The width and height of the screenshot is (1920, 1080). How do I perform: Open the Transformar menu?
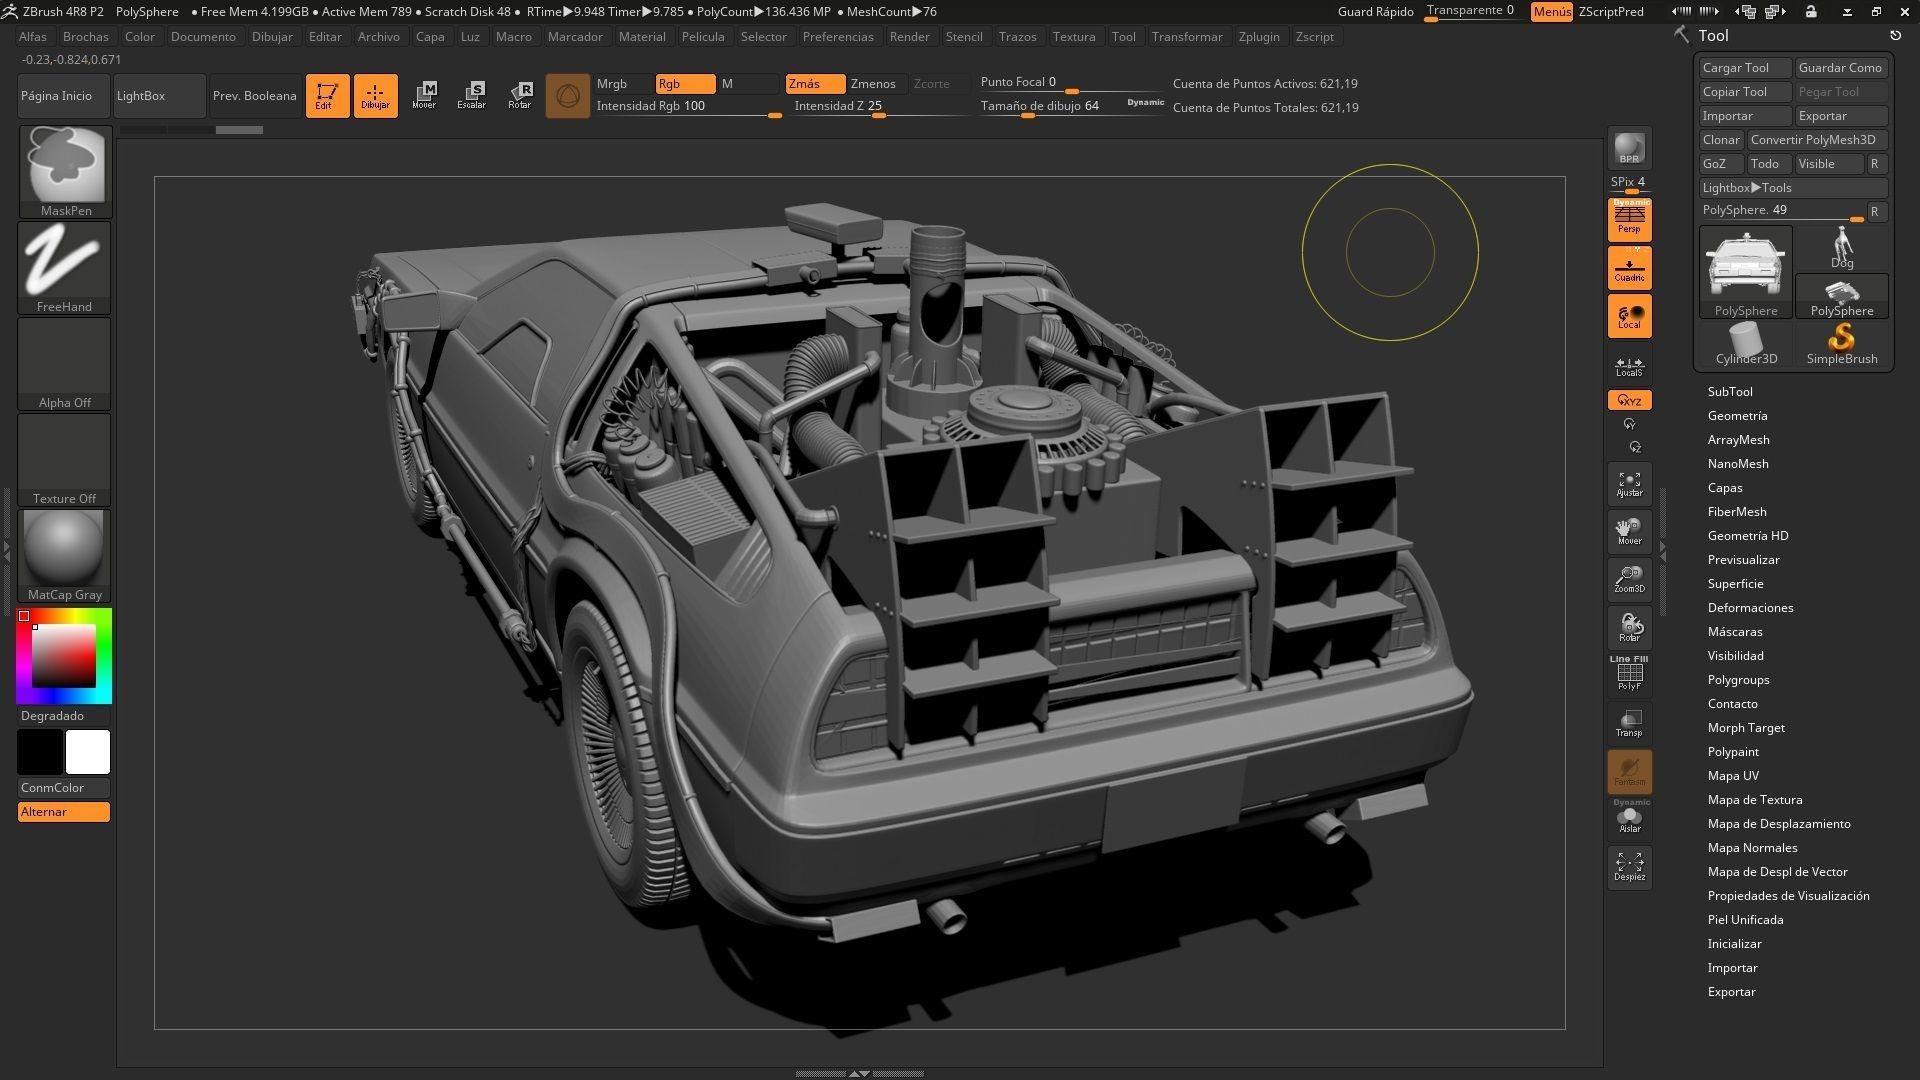tap(1187, 37)
